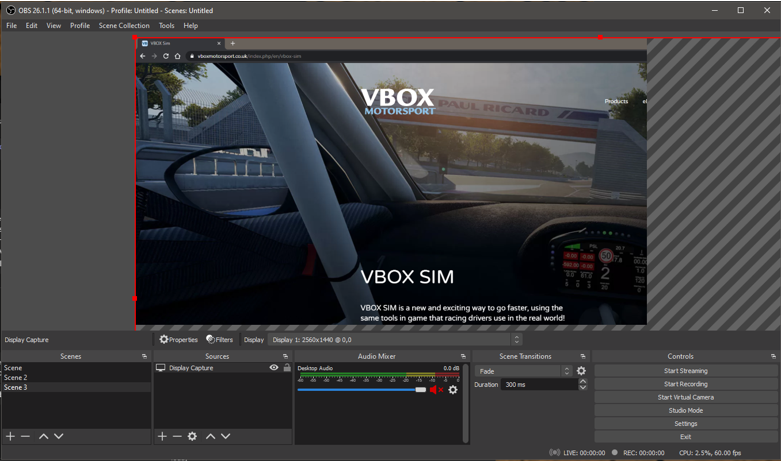Close the VBOX Sim browser tab in preview

(x=219, y=43)
